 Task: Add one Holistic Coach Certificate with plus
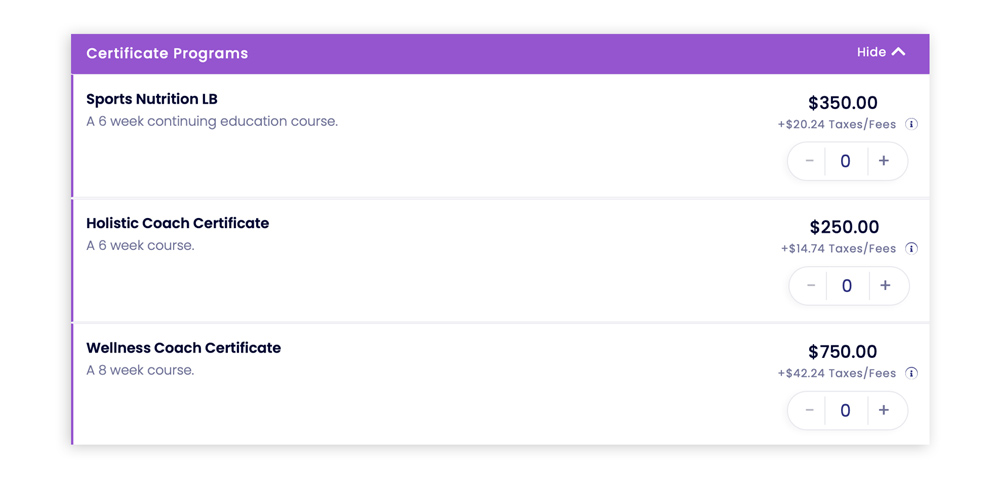[885, 286]
